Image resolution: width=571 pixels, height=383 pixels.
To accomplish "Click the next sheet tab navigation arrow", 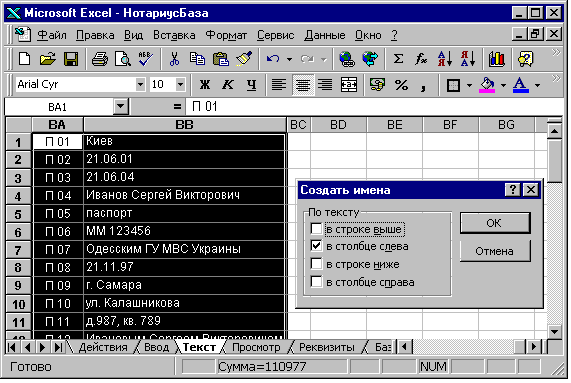I will tap(43, 347).
